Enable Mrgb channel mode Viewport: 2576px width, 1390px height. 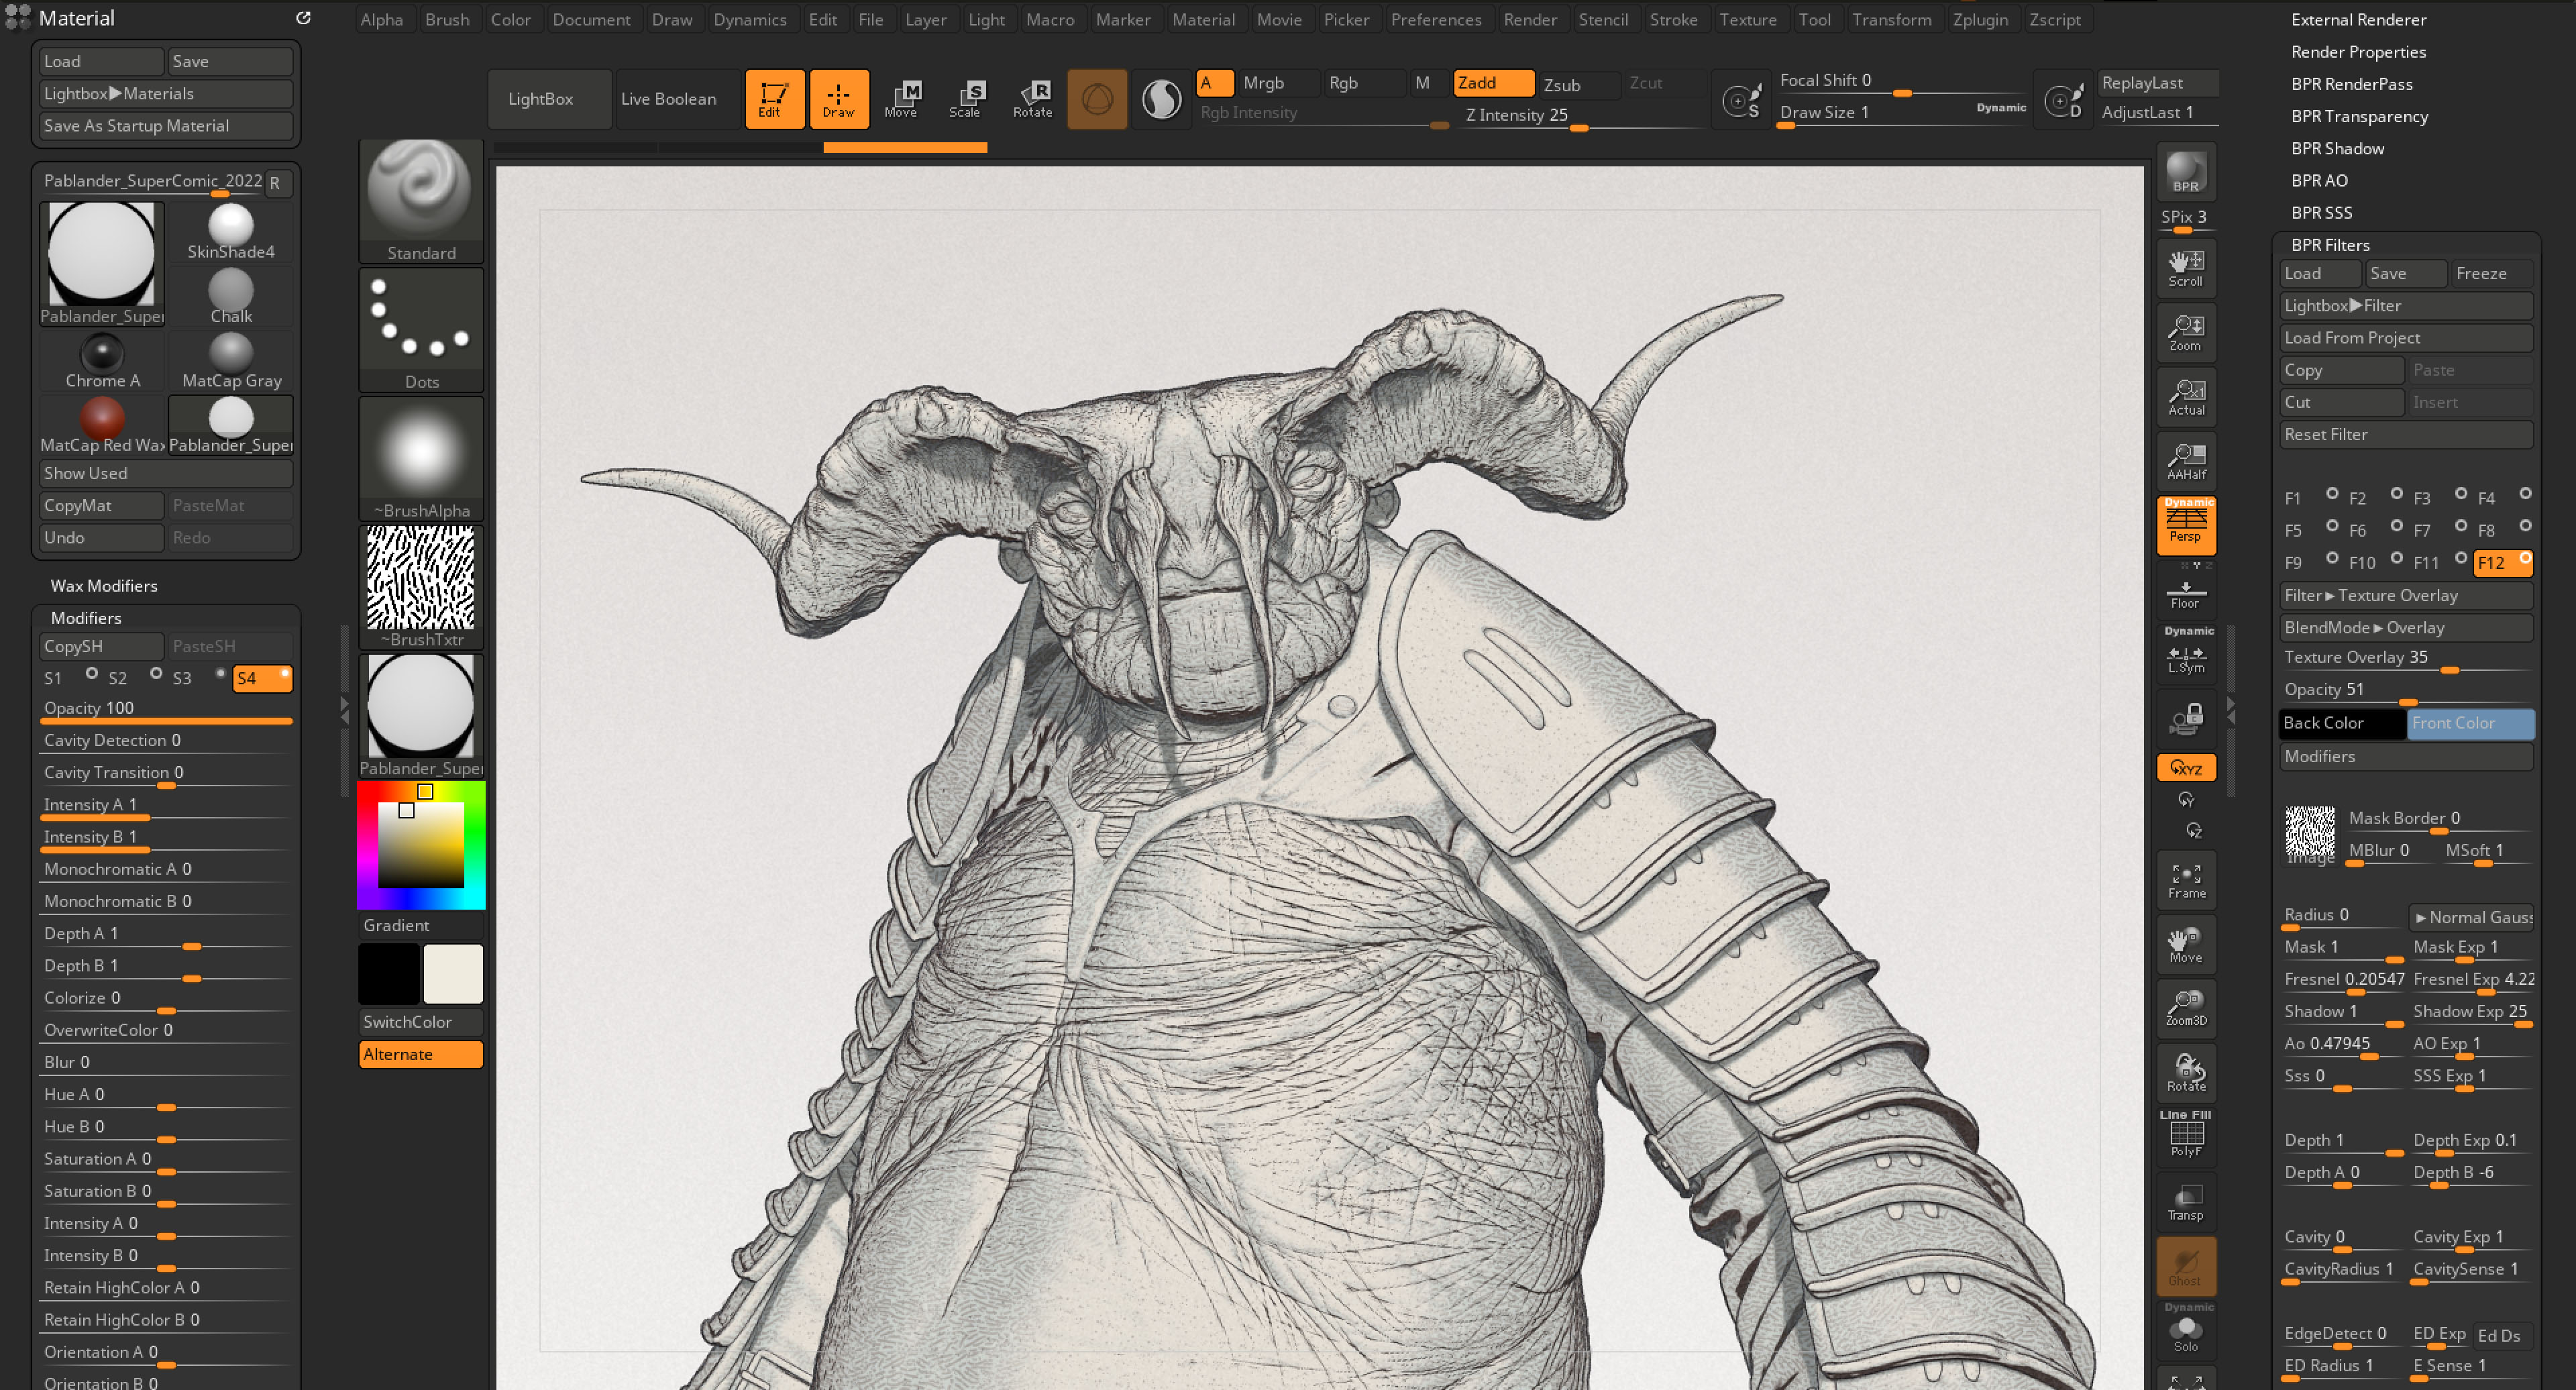[x=1278, y=83]
